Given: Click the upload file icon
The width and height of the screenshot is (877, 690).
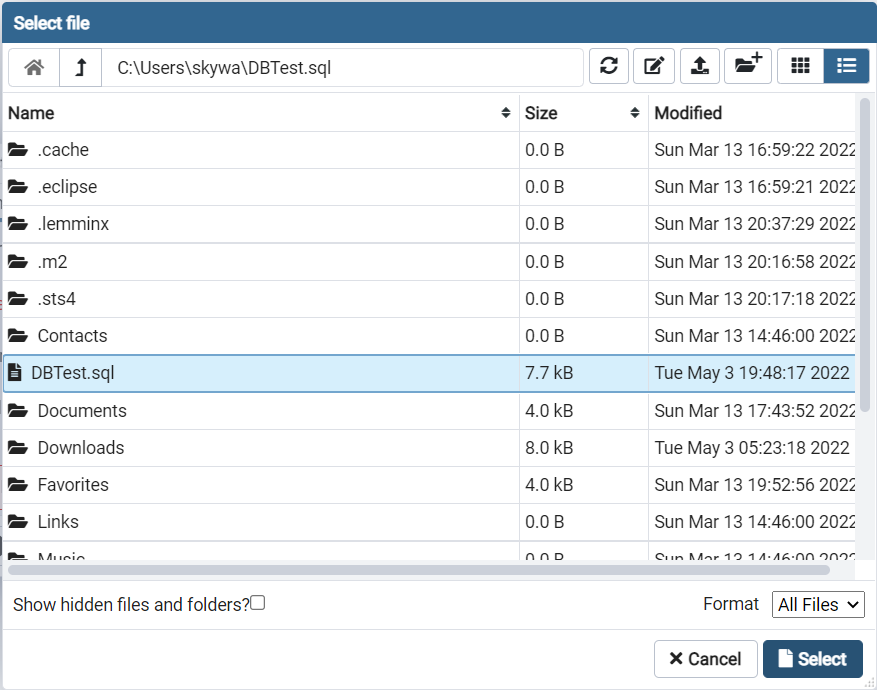Looking at the screenshot, I should click(700, 66).
